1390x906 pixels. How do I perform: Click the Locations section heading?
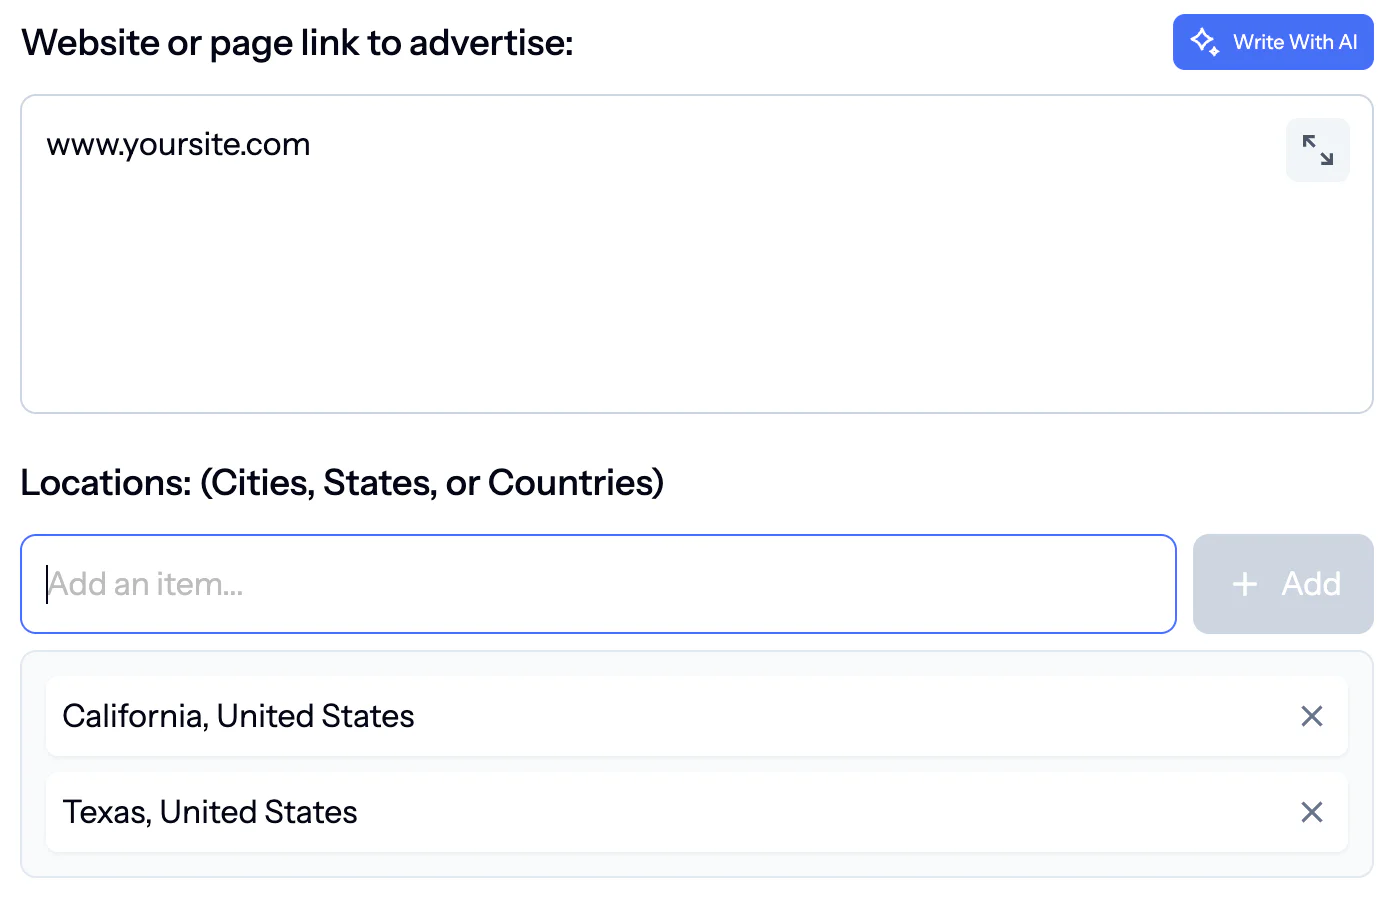pos(342,482)
